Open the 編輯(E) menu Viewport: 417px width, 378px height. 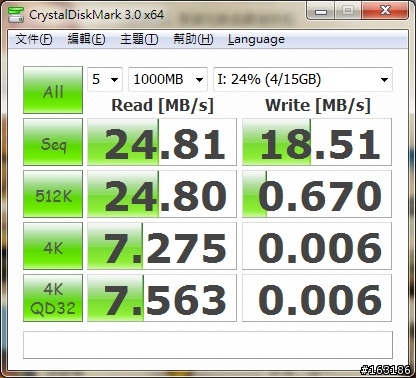86,39
